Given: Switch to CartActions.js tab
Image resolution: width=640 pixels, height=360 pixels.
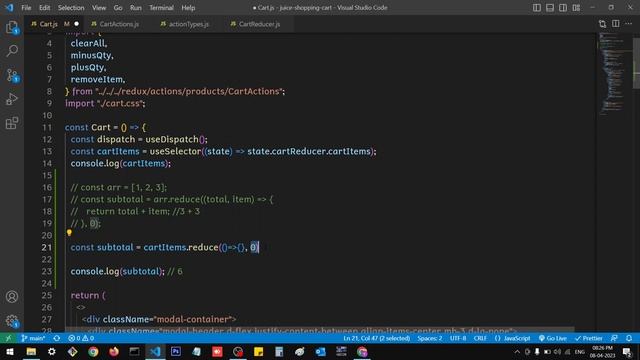Looking at the screenshot, I should coord(119,24).
